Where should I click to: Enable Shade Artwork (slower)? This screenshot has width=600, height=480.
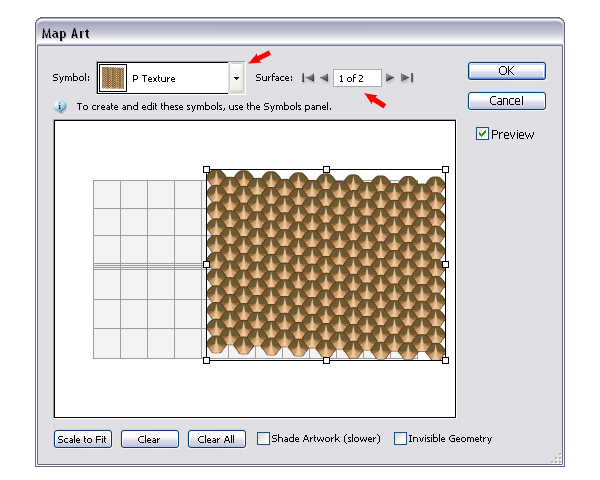coord(263,439)
